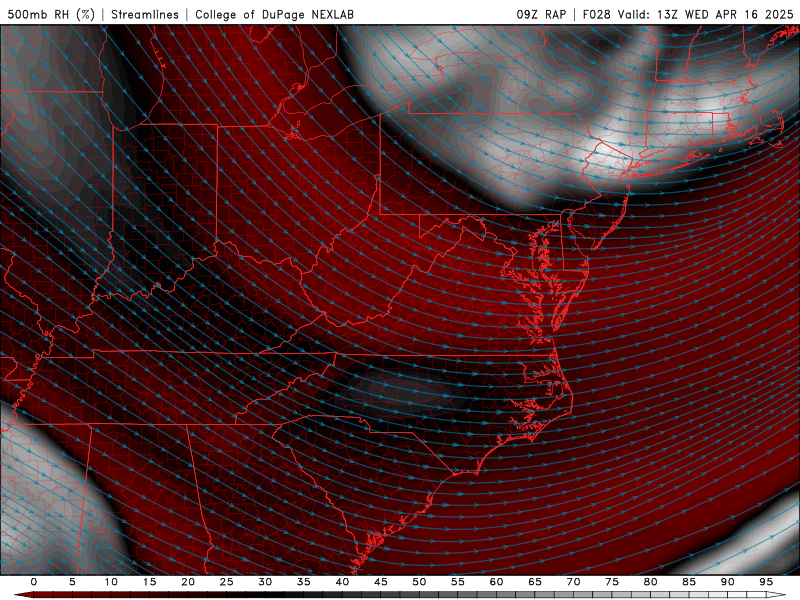Image resolution: width=800 pixels, height=600 pixels.
Task: Click the 90 tick label on legend
Action: pyautogui.click(x=728, y=582)
